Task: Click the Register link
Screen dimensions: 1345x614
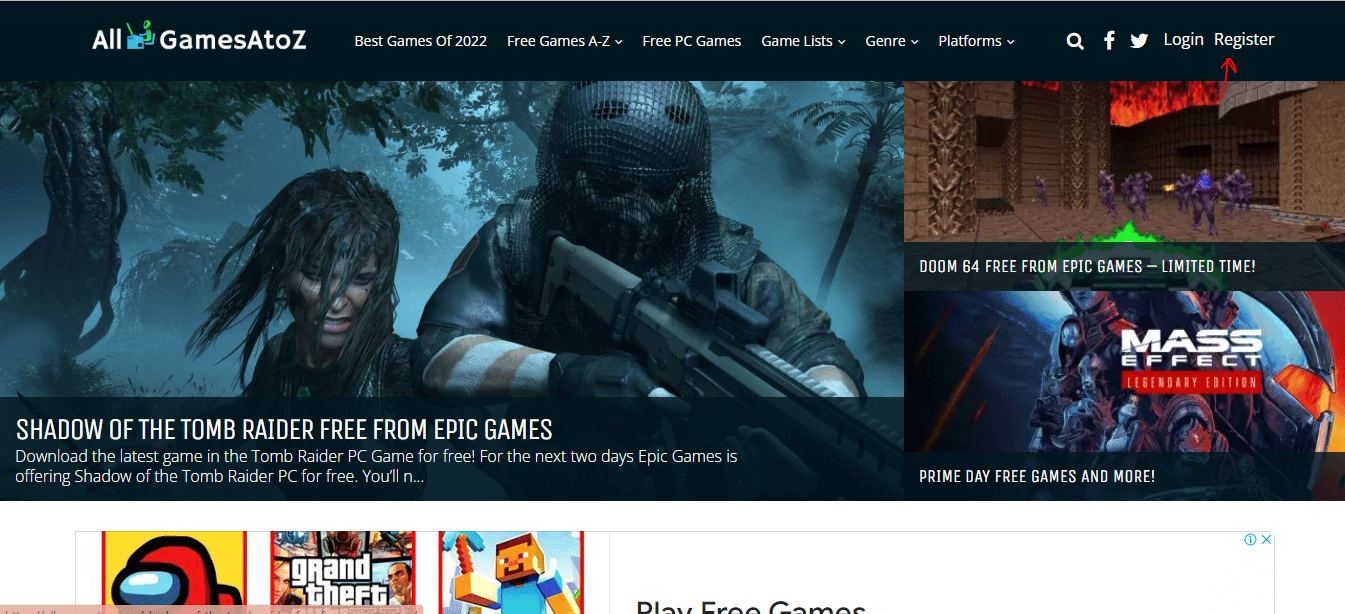Action: point(1244,40)
